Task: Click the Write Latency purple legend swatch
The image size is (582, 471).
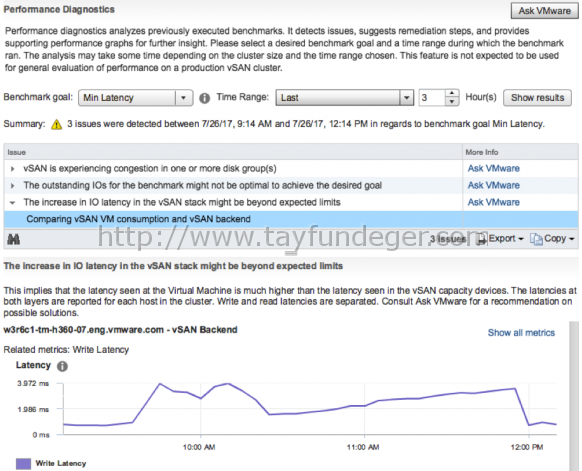Action: 23,464
